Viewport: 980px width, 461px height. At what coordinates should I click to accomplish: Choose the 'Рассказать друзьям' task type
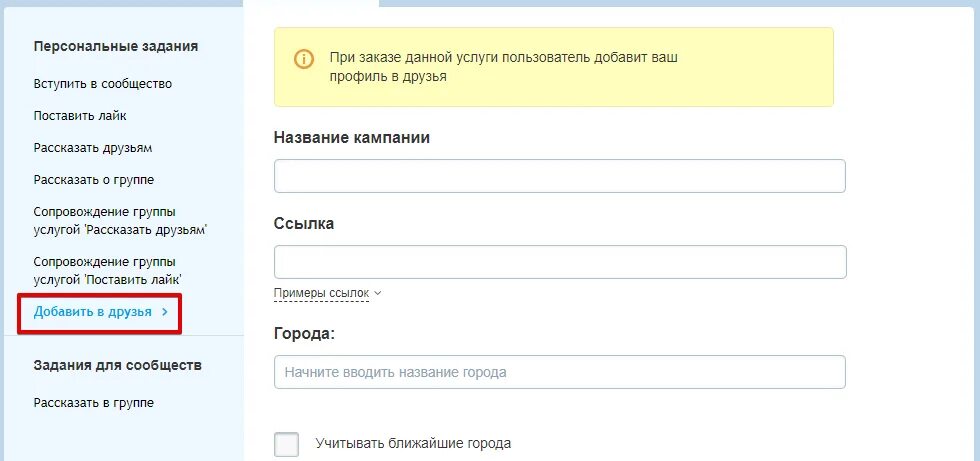point(93,148)
